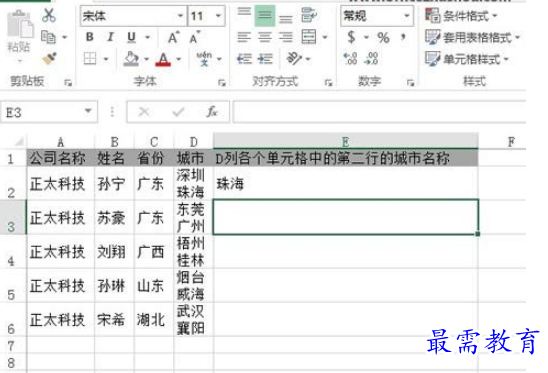Click text Orientation icon
548x373 pixels.
pyautogui.click(x=294, y=58)
